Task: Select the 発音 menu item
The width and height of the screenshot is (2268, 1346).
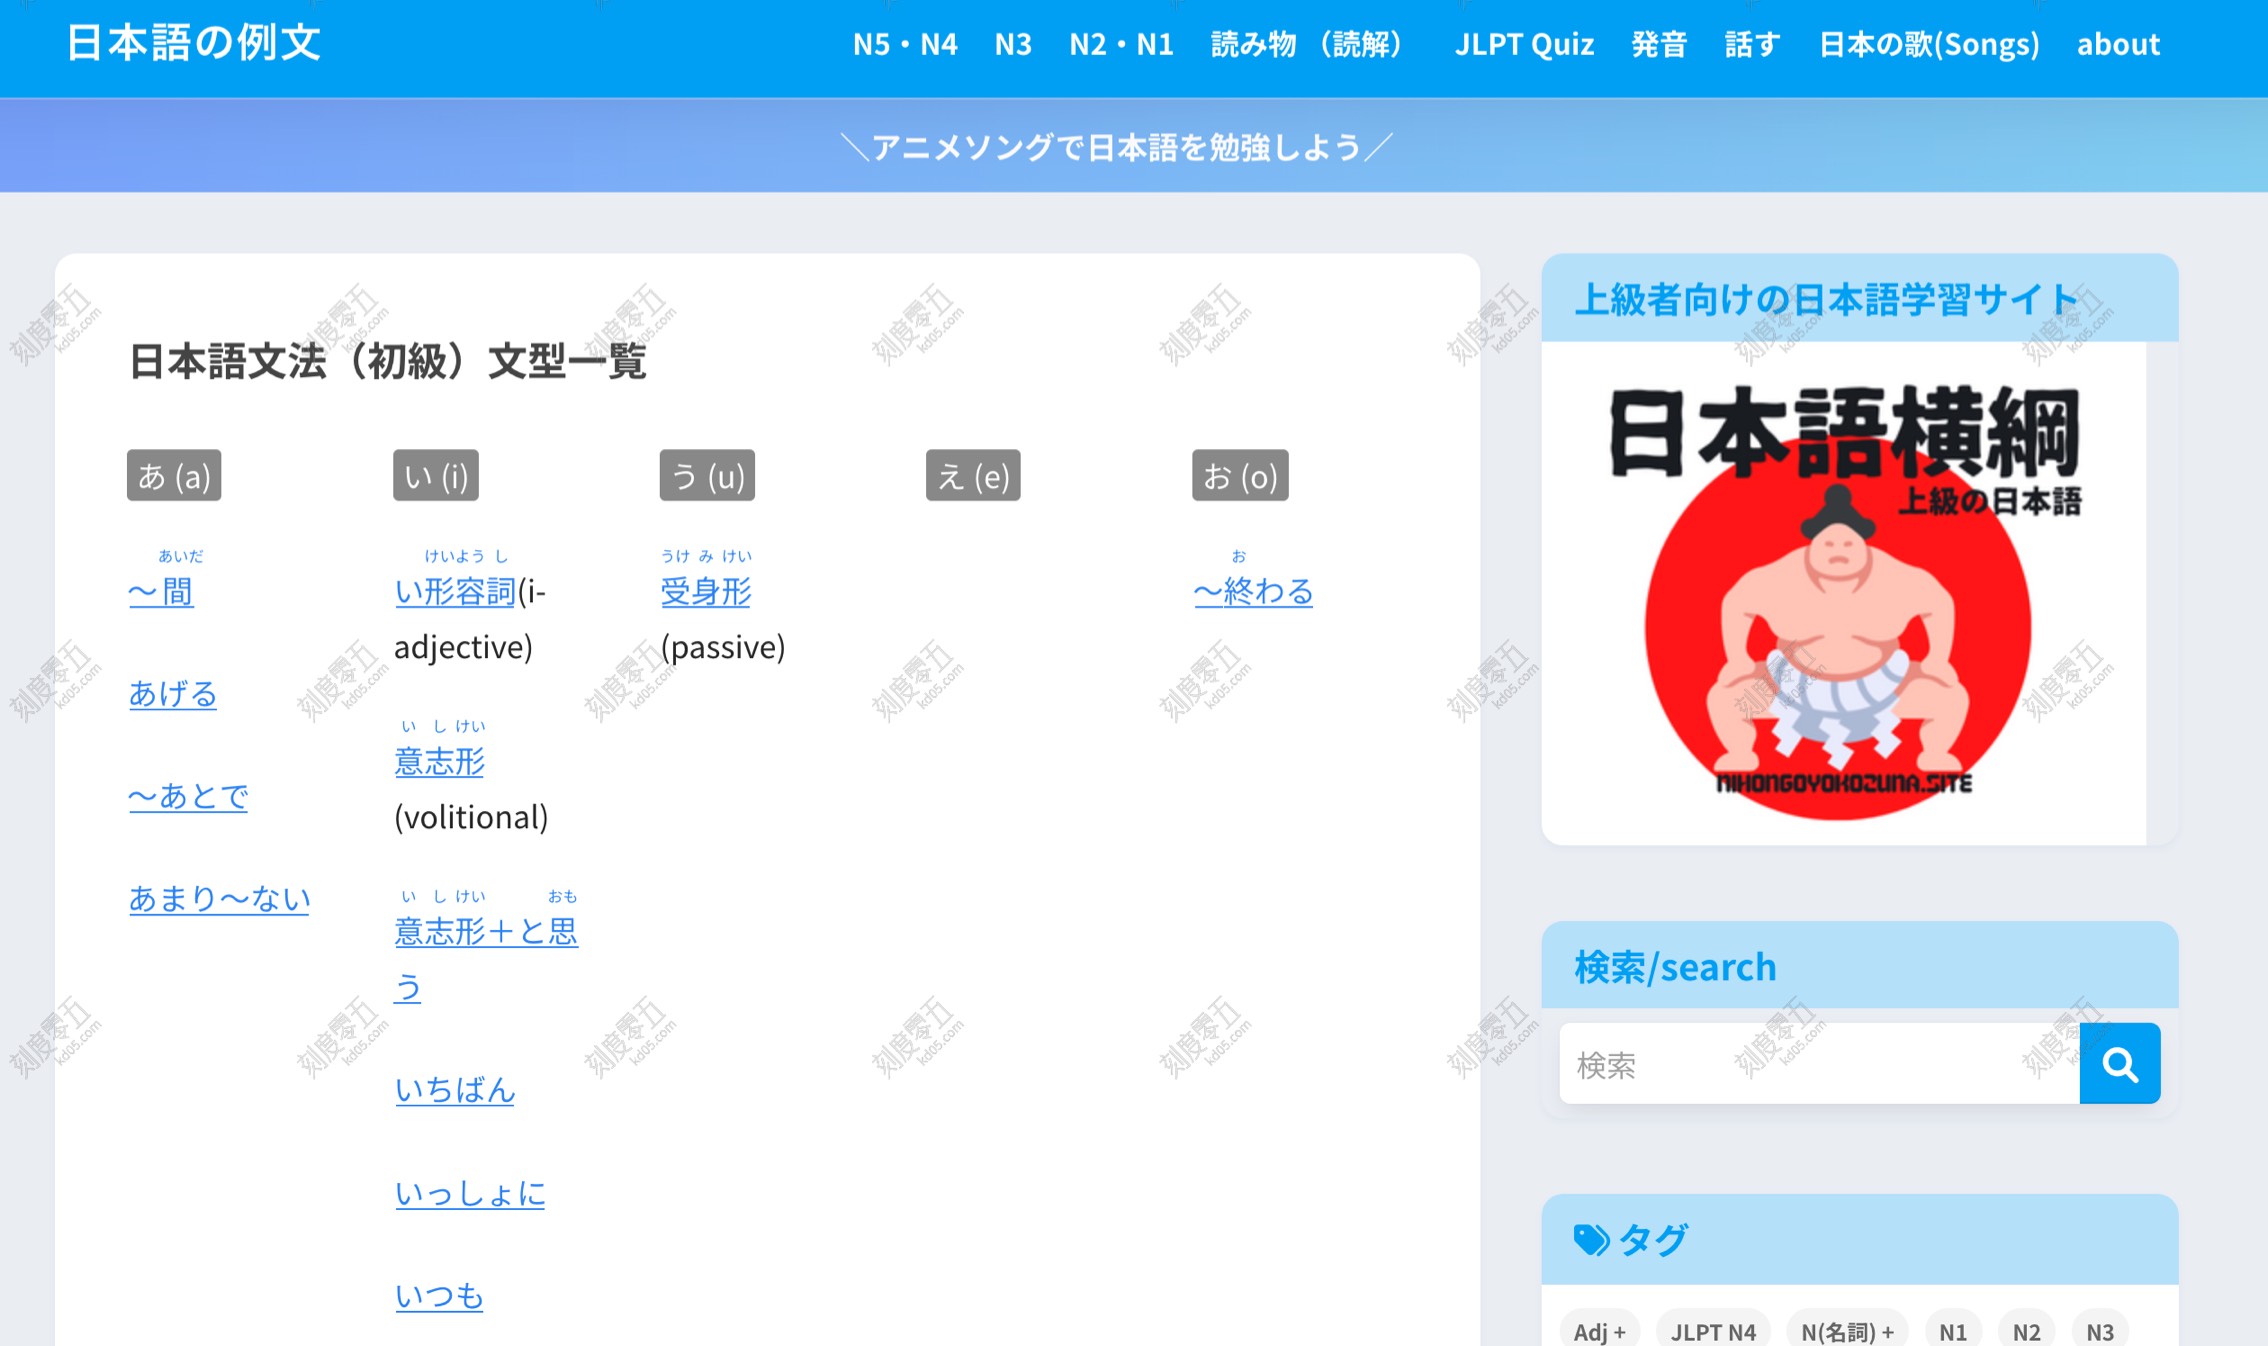Action: 1659,44
